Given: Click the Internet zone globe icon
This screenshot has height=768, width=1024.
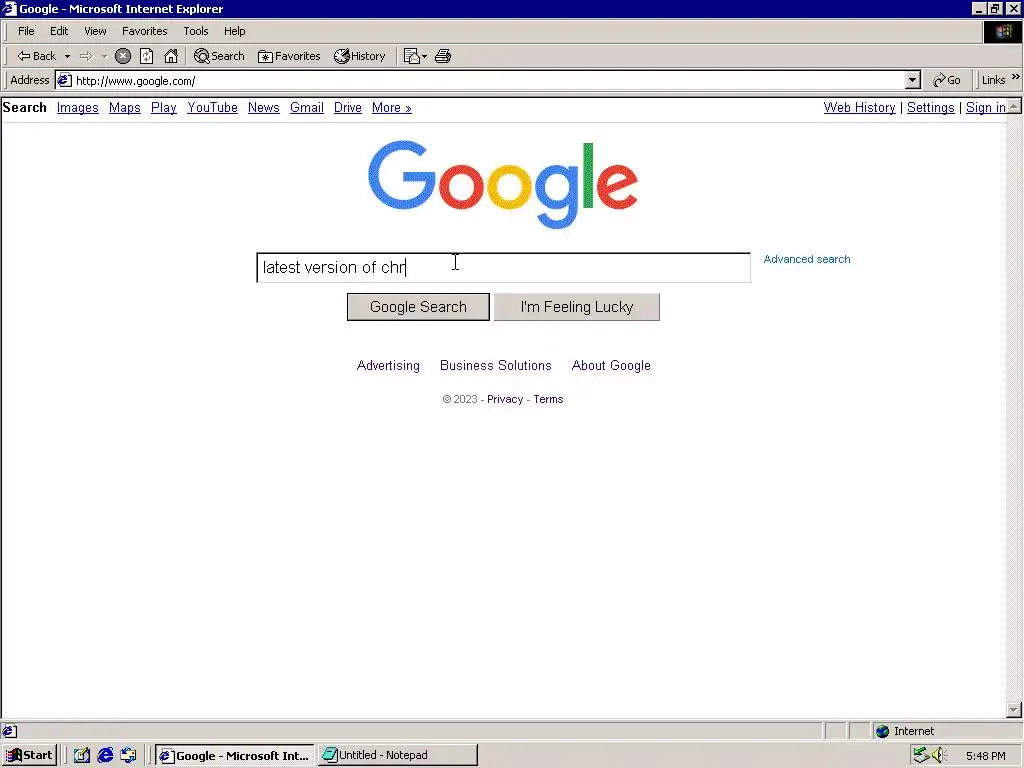Looking at the screenshot, I should 883,731.
